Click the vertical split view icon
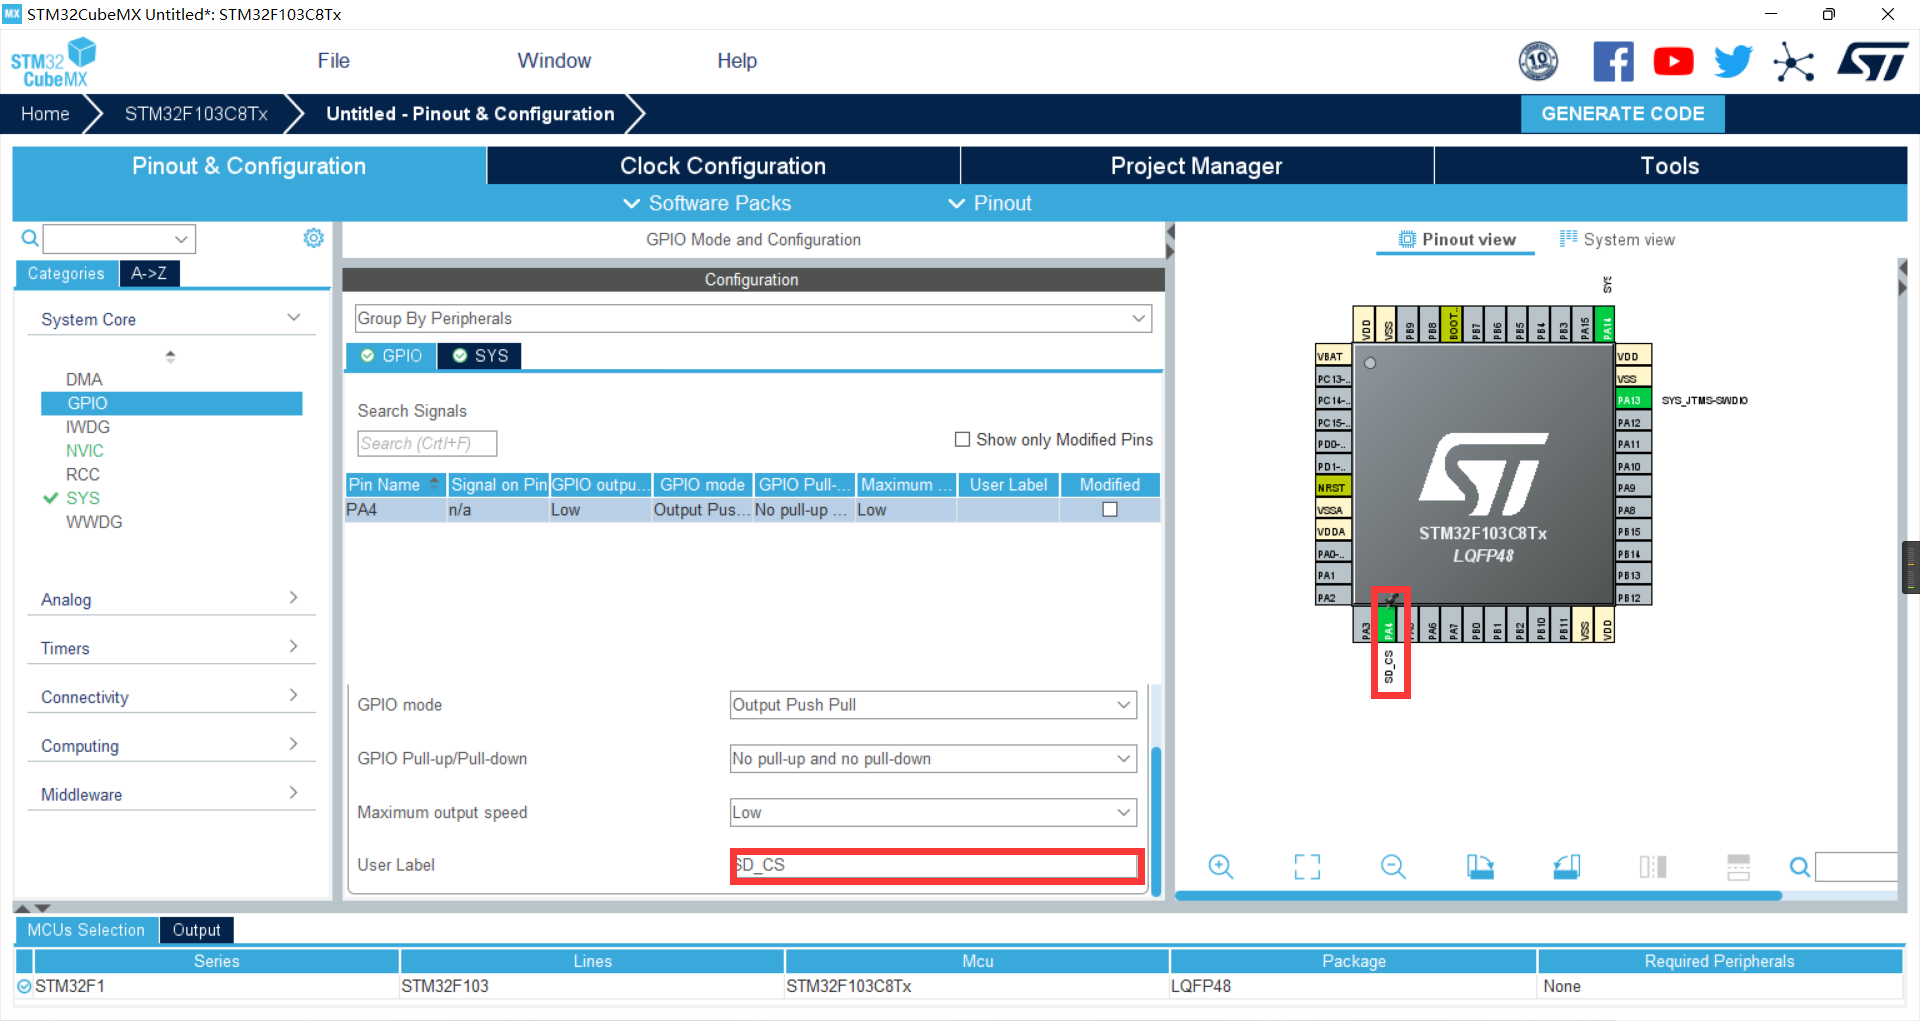The width and height of the screenshot is (1920, 1021). [1653, 867]
